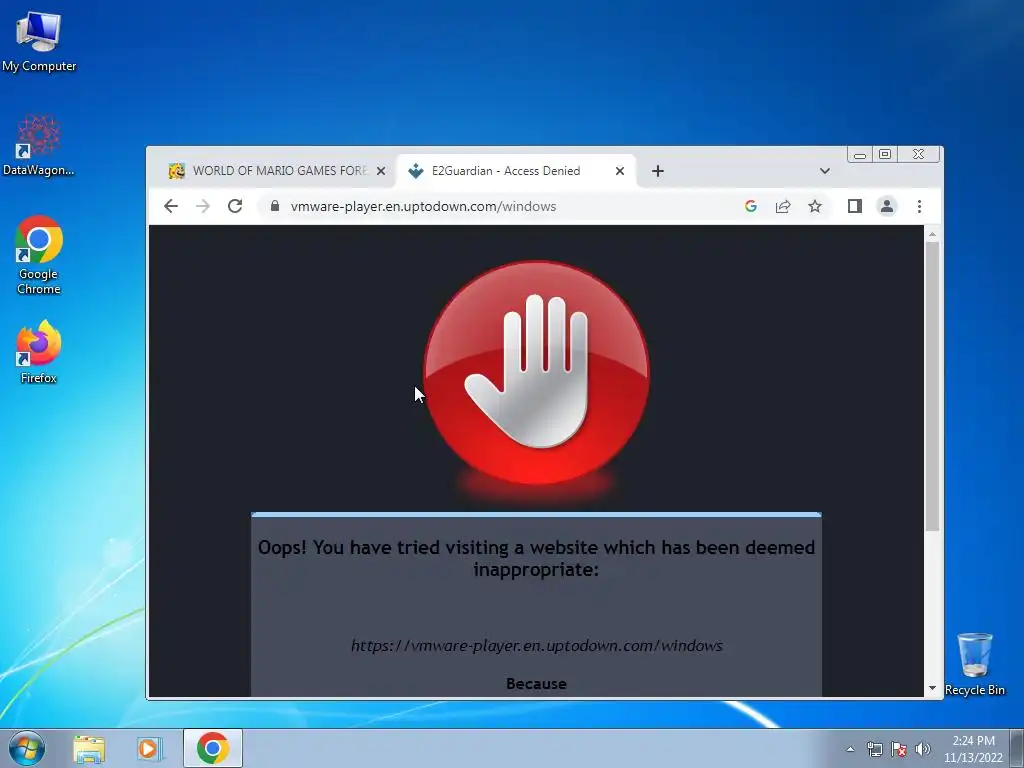This screenshot has width=1024, height=768.
Task: Go back to the previous page
Action: [x=171, y=206]
